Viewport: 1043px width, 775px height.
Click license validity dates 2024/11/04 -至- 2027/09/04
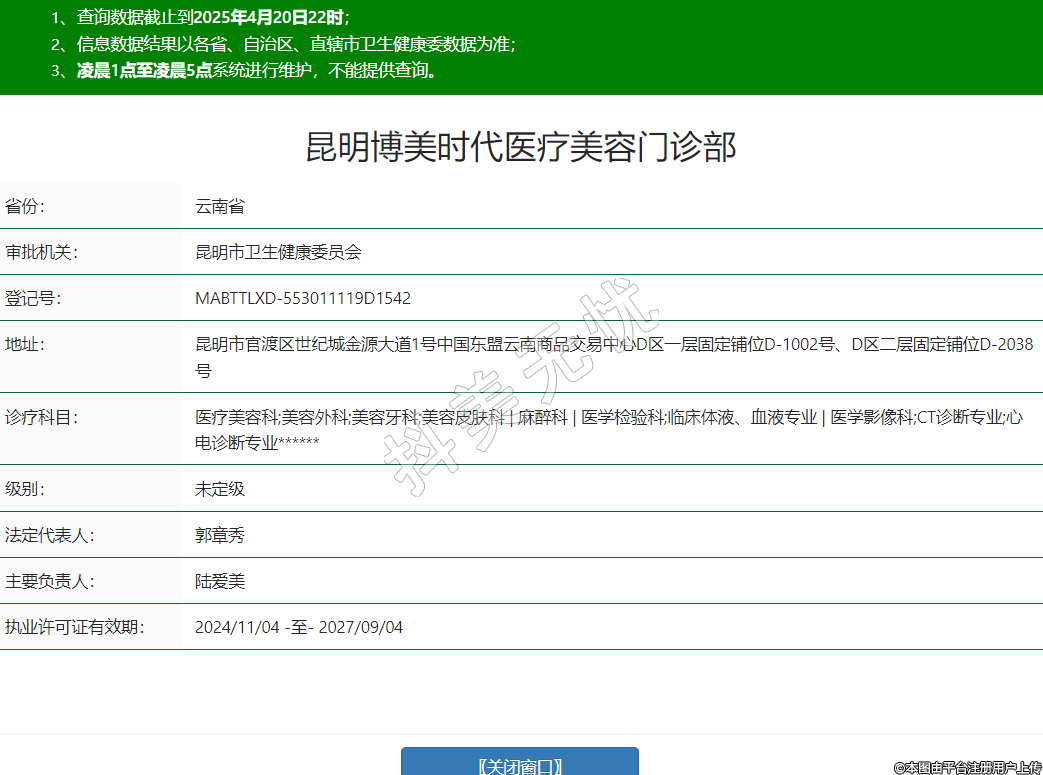(x=299, y=627)
